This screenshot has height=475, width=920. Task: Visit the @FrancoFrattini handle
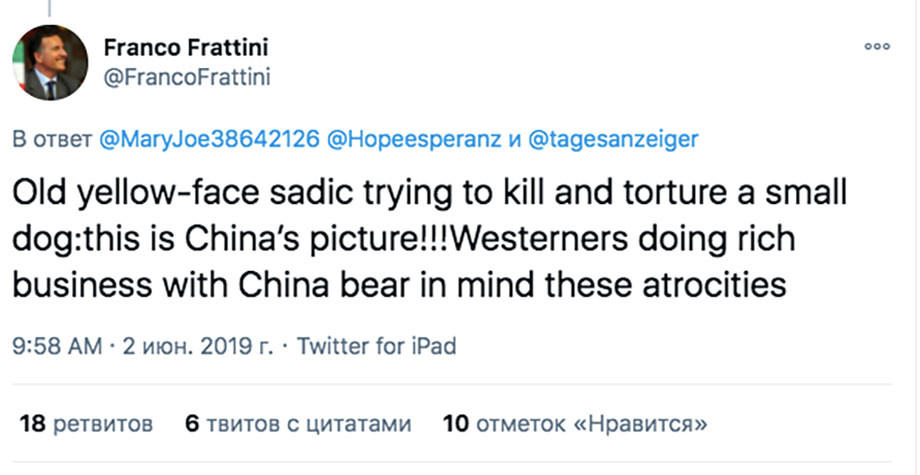187,77
